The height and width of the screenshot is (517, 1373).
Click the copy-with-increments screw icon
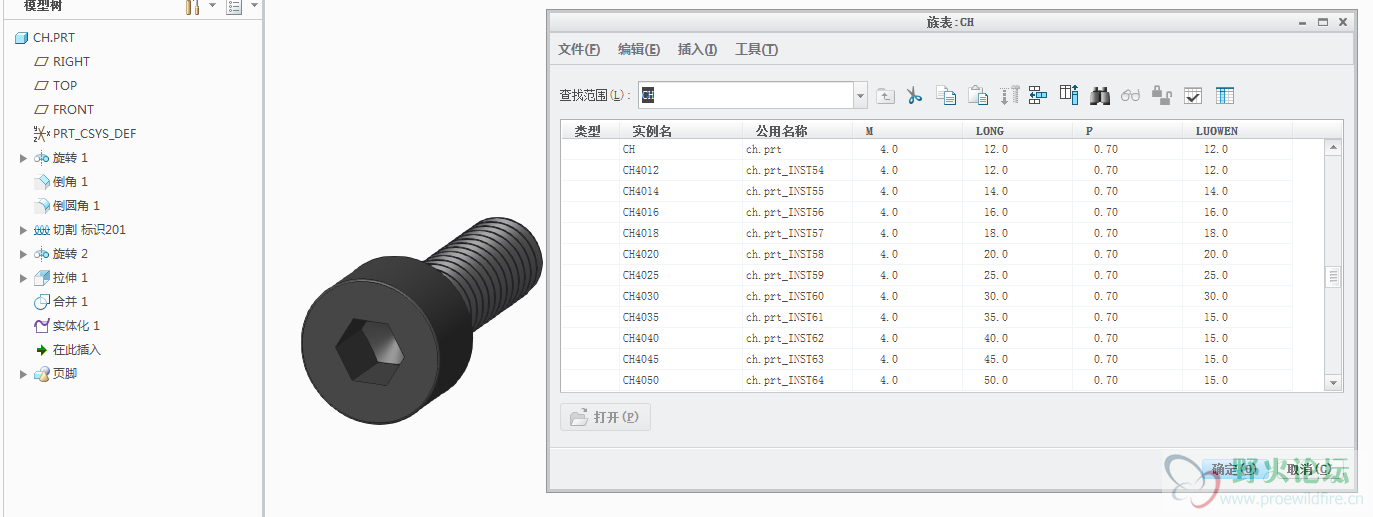[x=1009, y=95]
